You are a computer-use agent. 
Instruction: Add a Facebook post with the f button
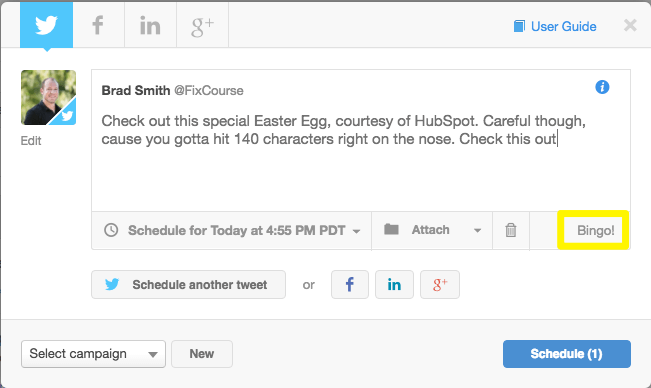click(350, 285)
